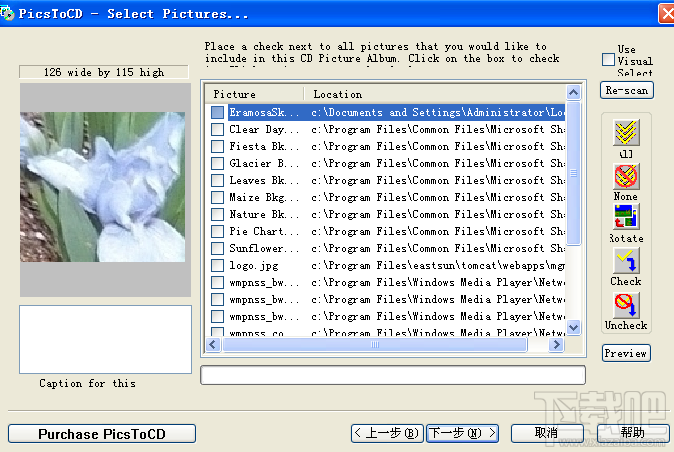Screen dimensions: 674x452
Task: Click the long text field below the list
Action: pyautogui.click(x=393, y=375)
